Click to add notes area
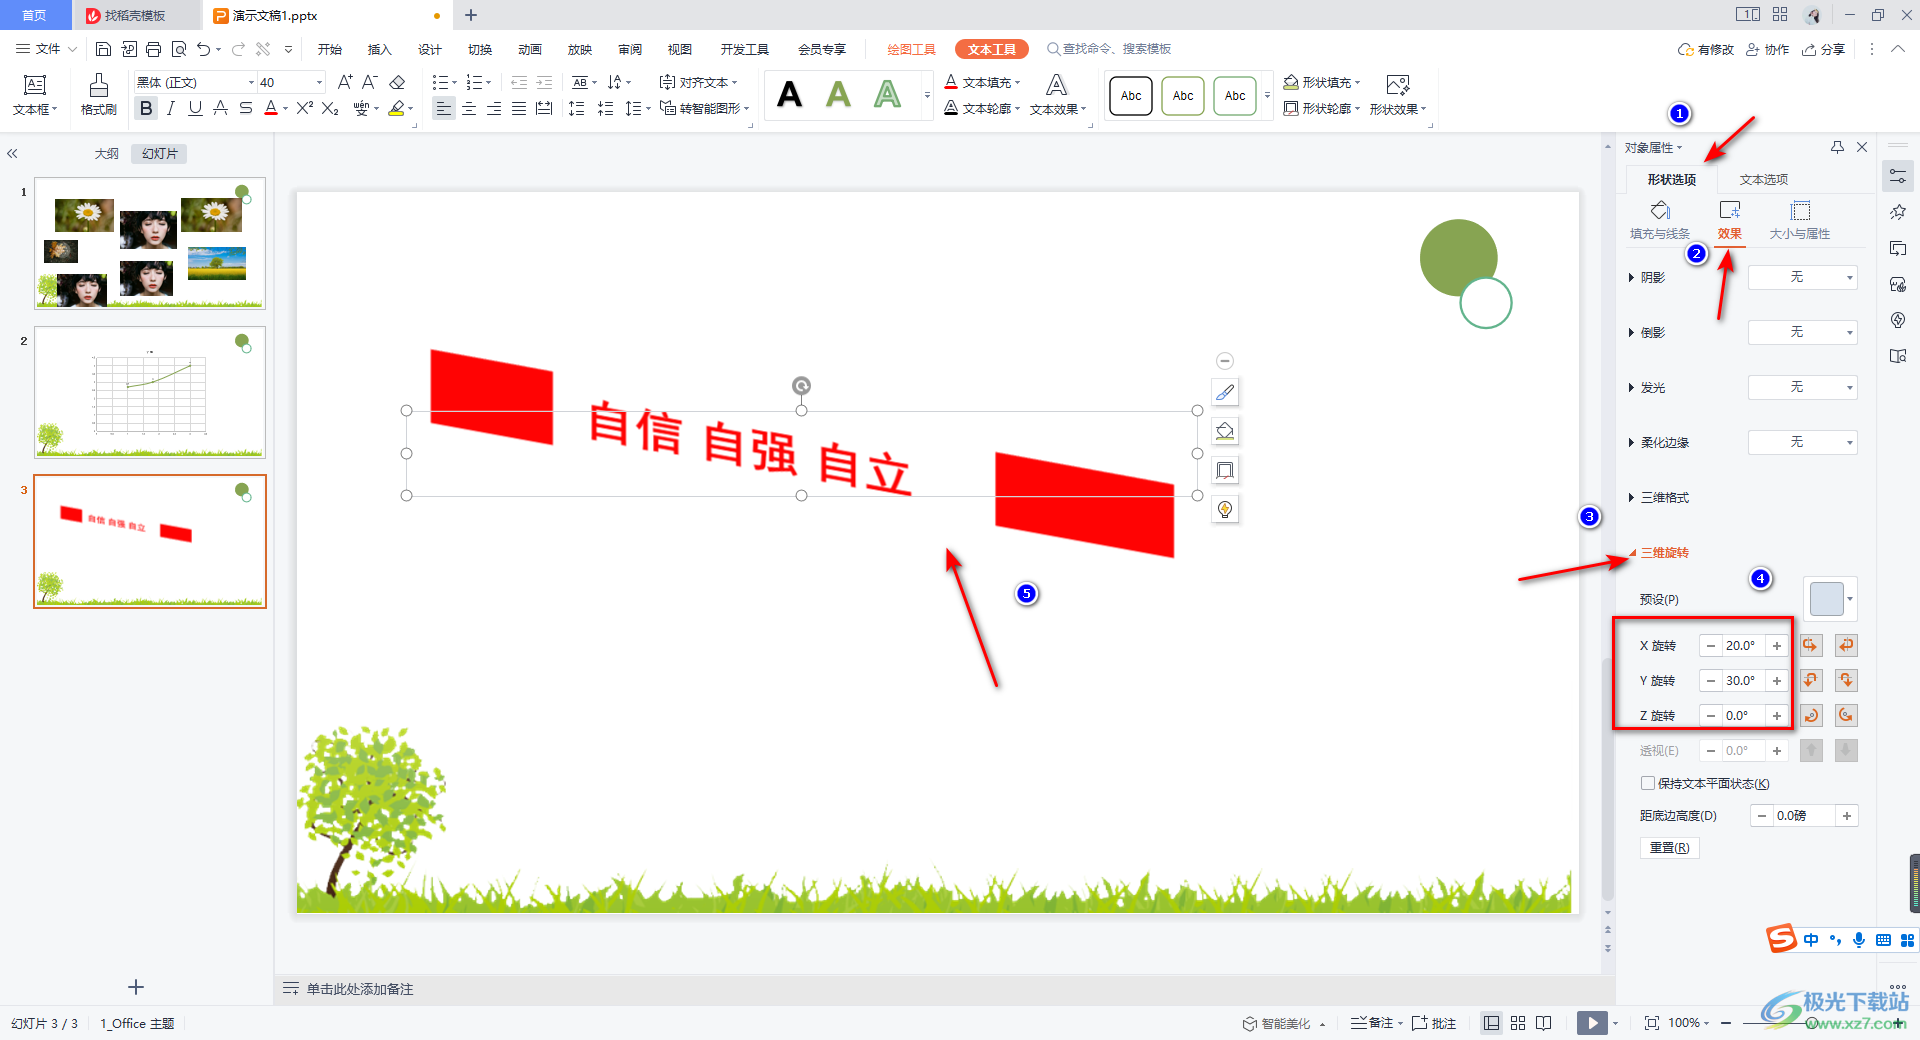The width and height of the screenshot is (1920, 1040). [x=360, y=989]
